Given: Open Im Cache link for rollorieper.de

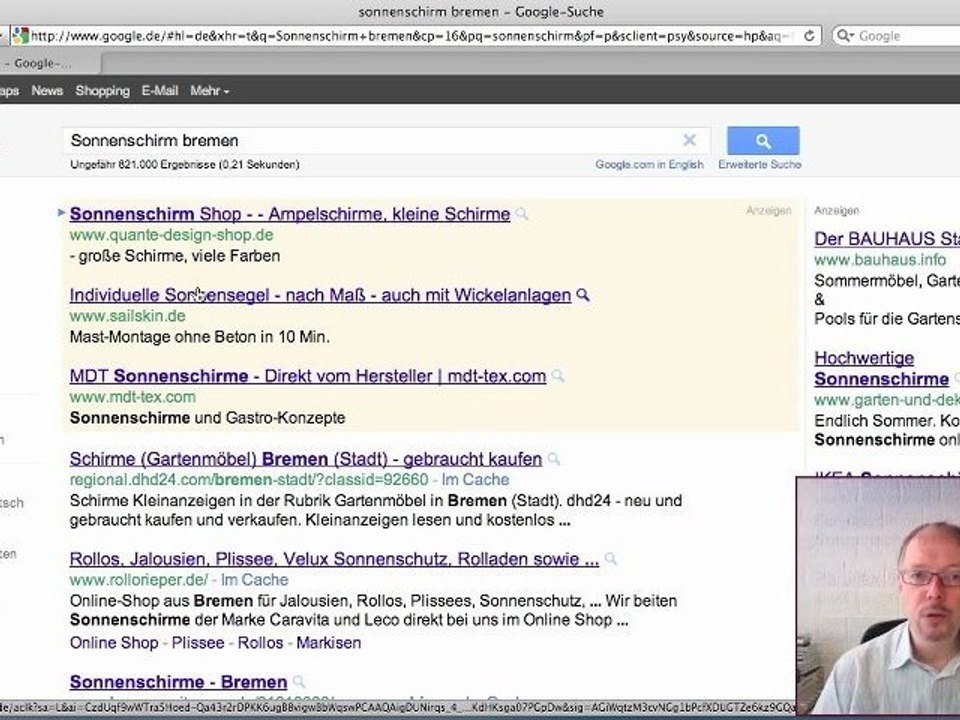Looking at the screenshot, I should (x=255, y=580).
